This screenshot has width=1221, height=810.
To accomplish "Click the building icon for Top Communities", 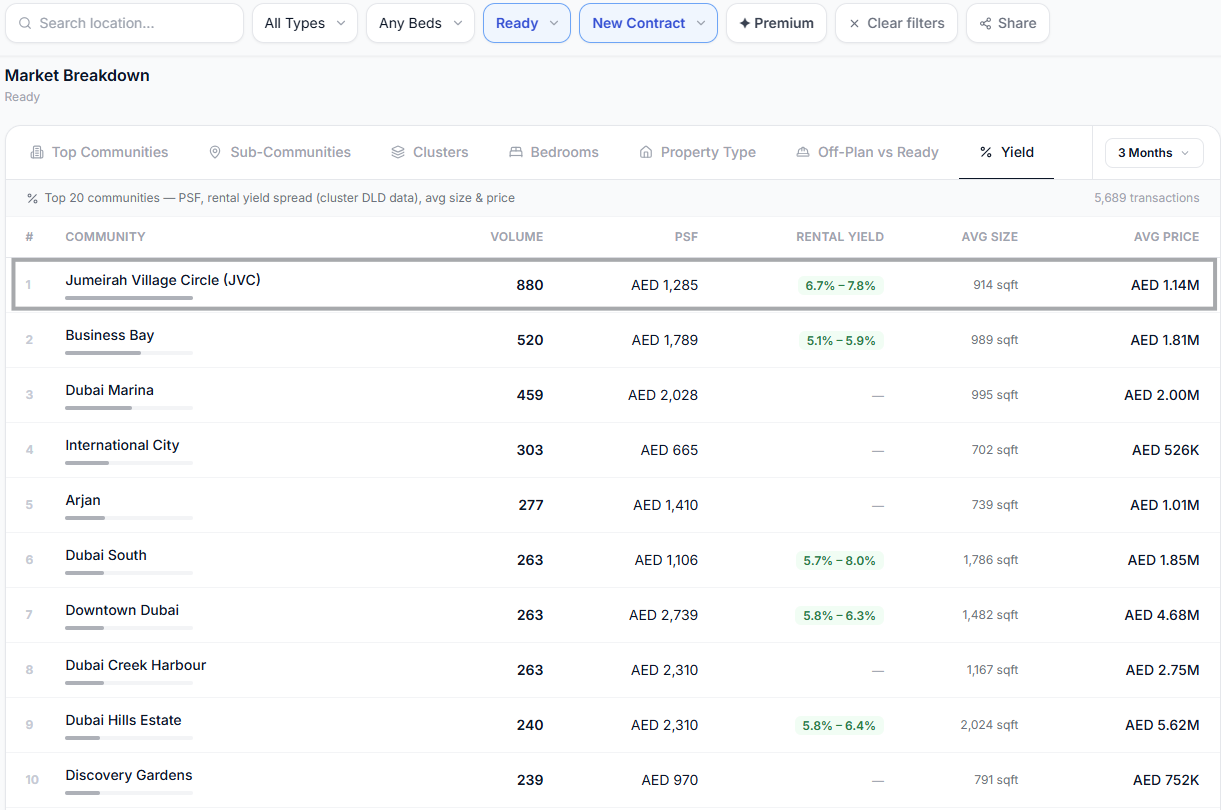I will pyautogui.click(x=37, y=152).
